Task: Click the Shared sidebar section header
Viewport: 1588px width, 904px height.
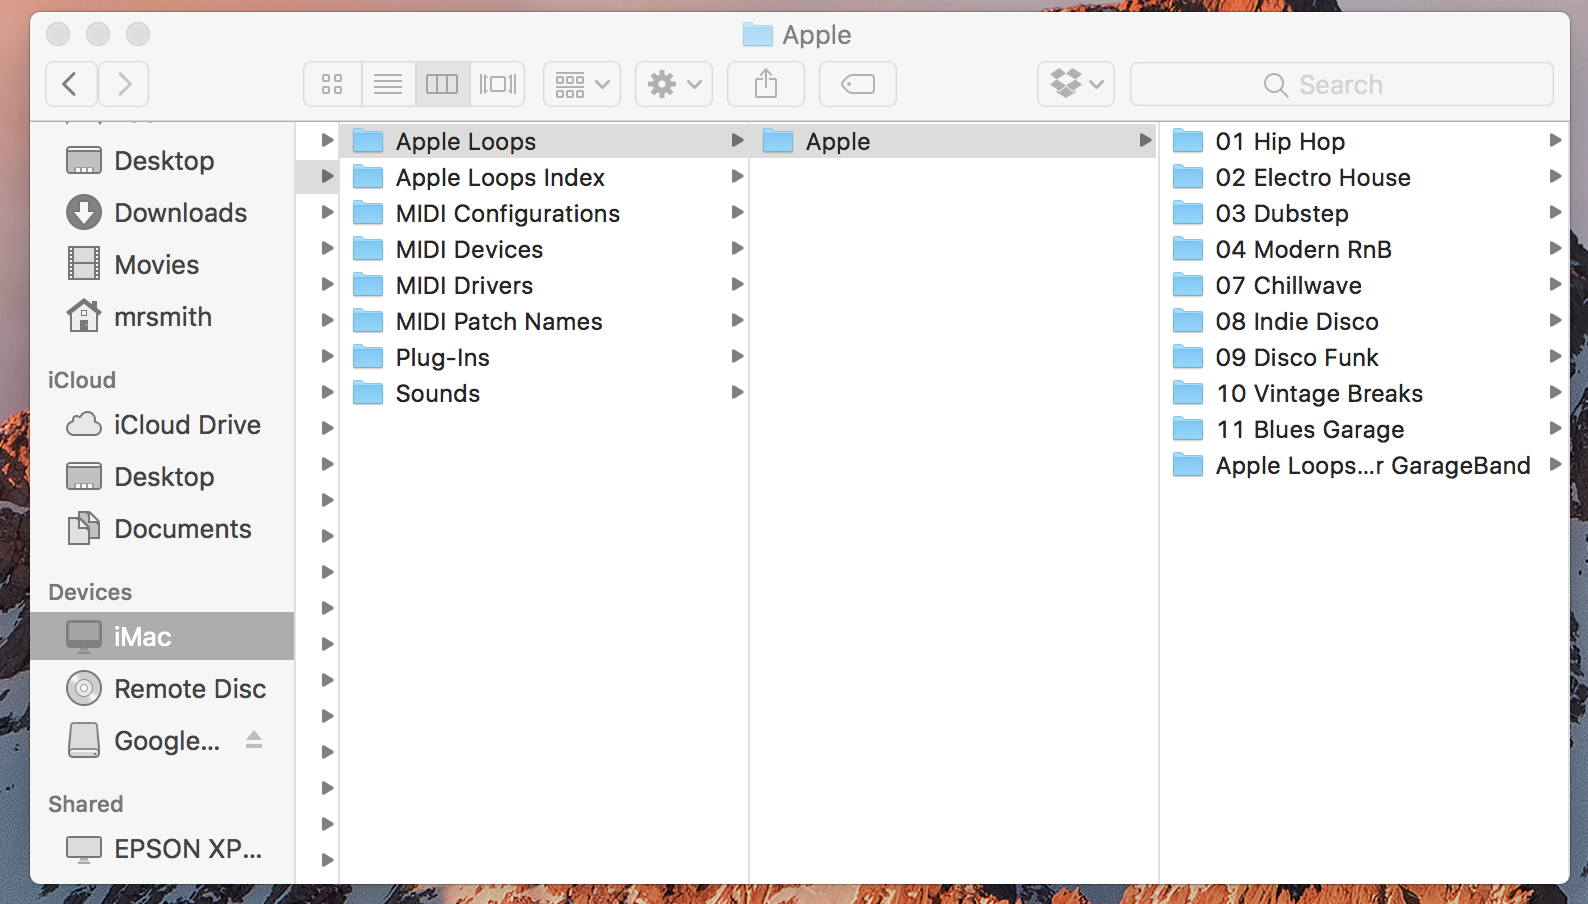Action: coord(86,804)
